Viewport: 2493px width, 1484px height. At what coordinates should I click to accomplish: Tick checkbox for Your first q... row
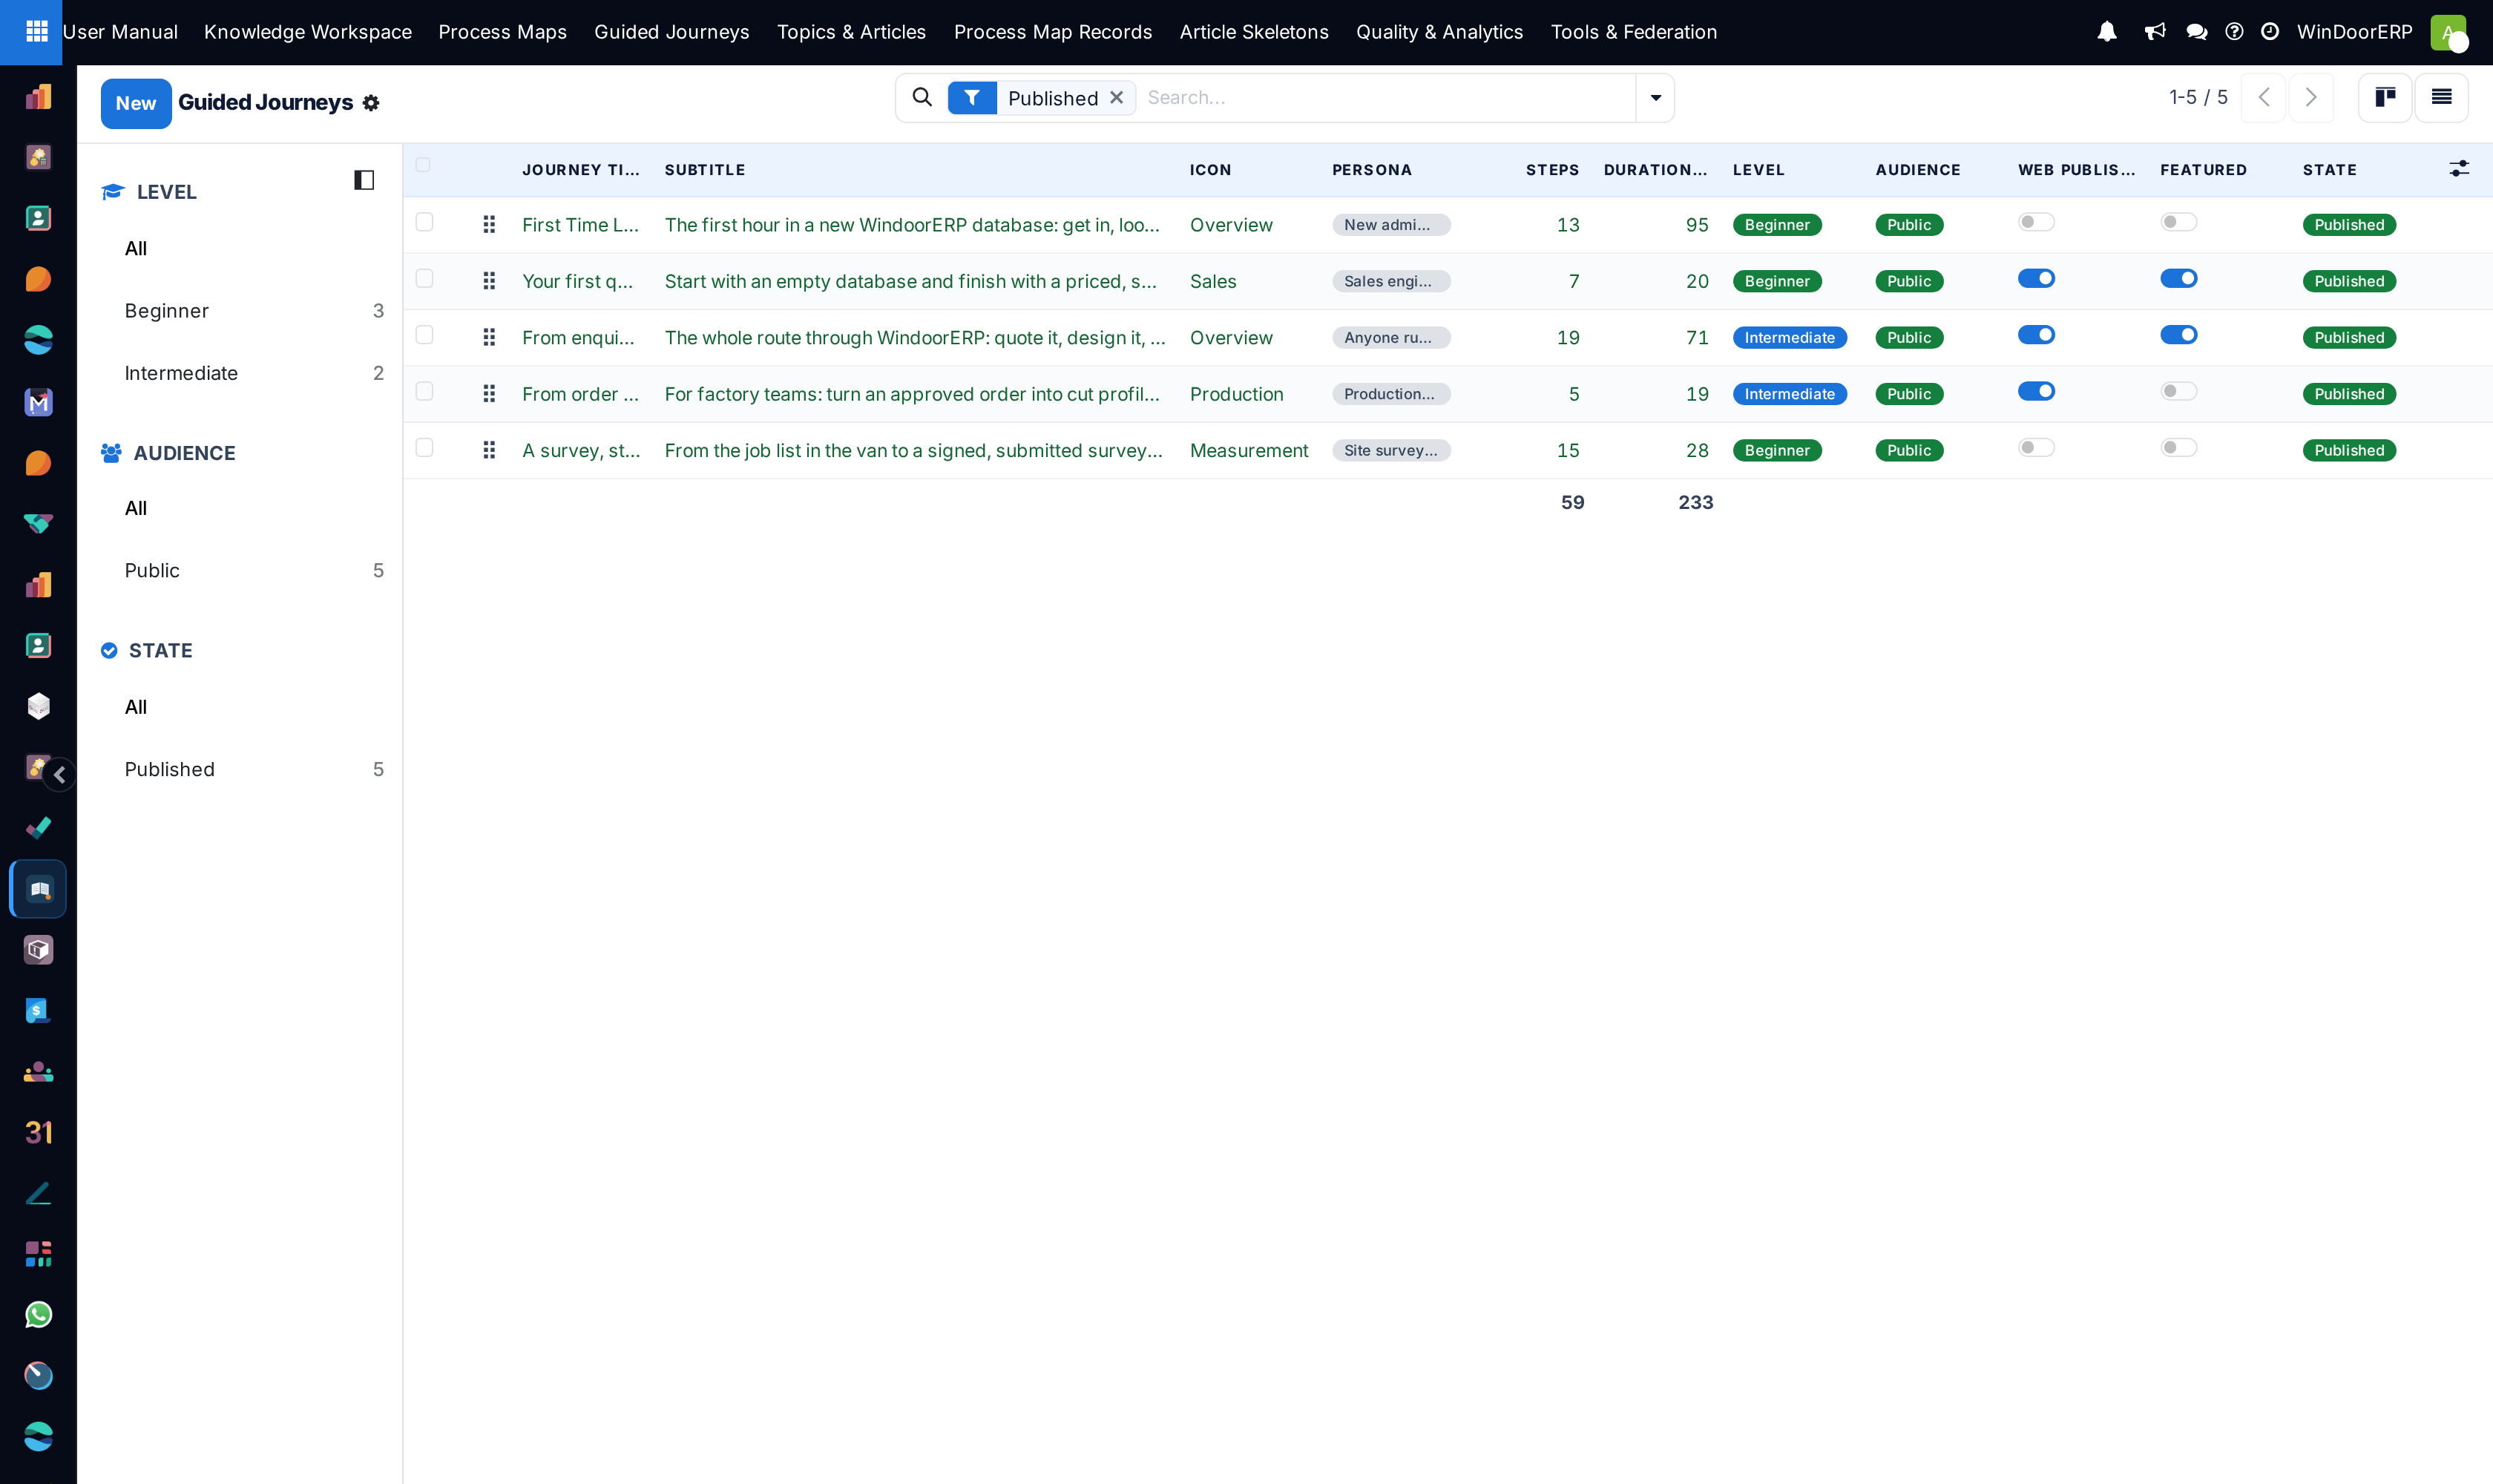coord(424,278)
